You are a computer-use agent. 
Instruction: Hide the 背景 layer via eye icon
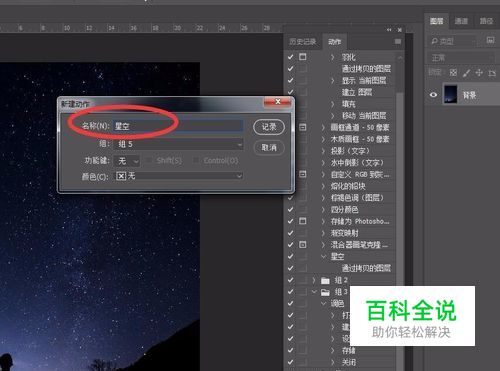(433, 95)
